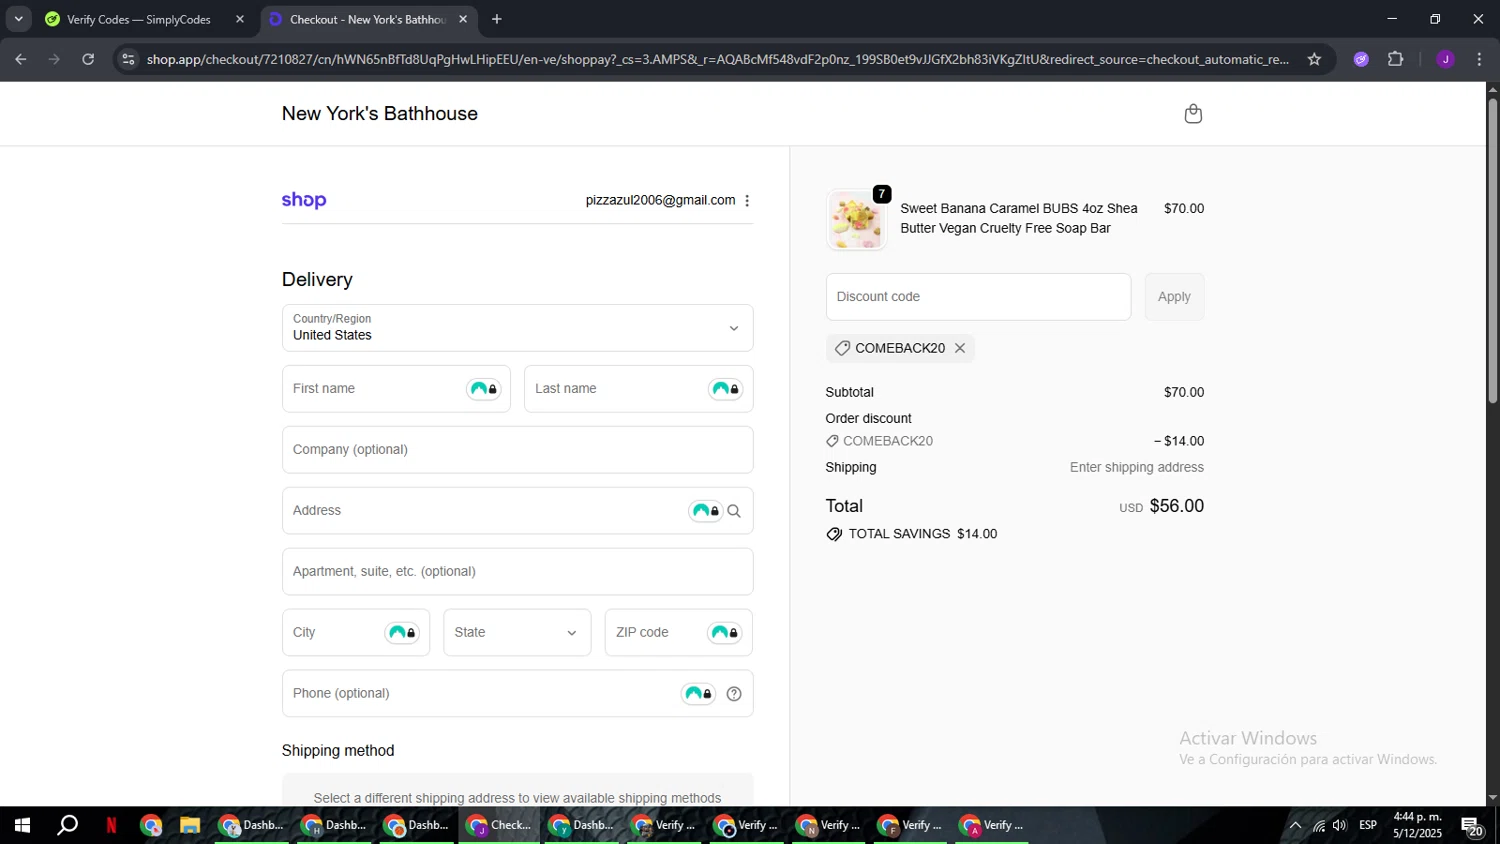
Task: Click the Discount code field
Action: pos(978,297)
